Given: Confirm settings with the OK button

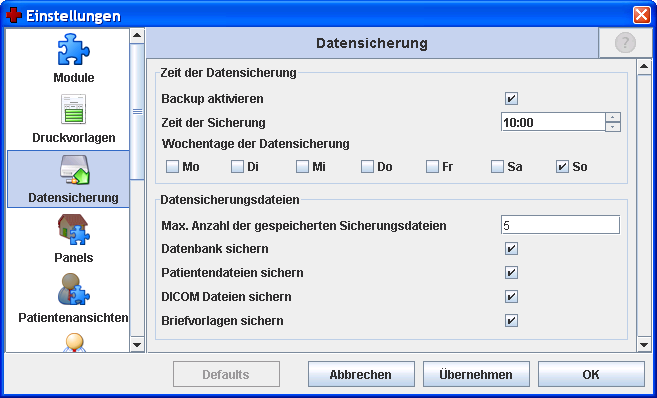Looking at the screenshot, I should (591, 374).
